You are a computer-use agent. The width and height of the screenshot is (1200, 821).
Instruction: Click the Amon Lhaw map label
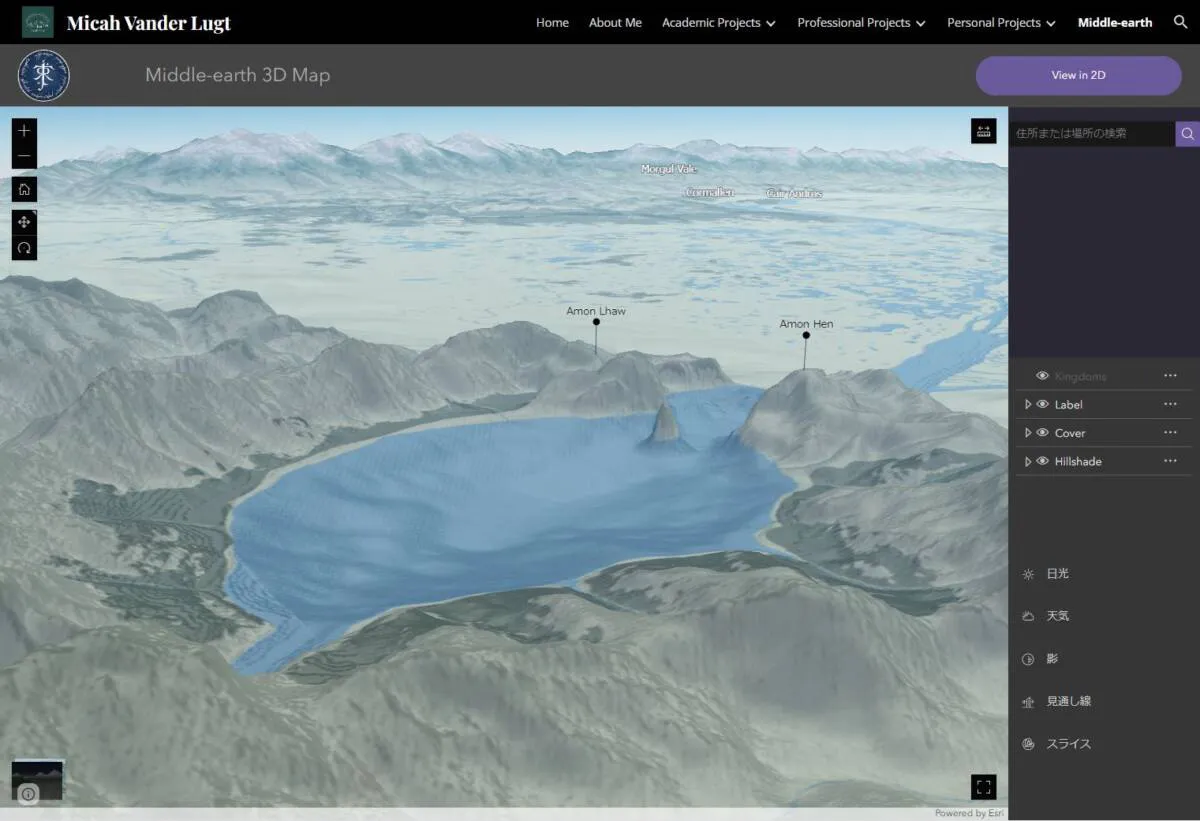(596, 311)
